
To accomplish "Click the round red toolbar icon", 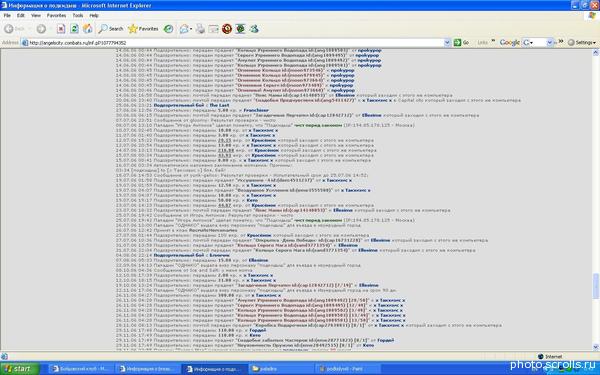I will 227,29.
